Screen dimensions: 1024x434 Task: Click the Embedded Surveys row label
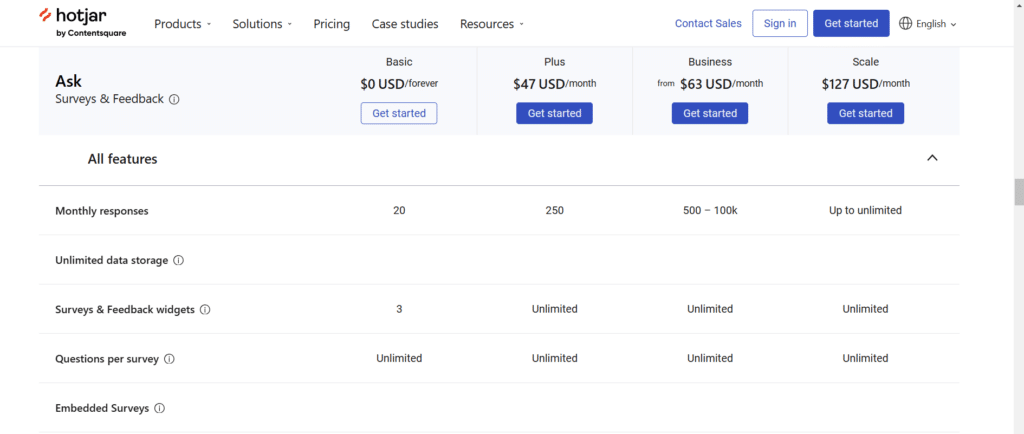[x=102, y=409]
